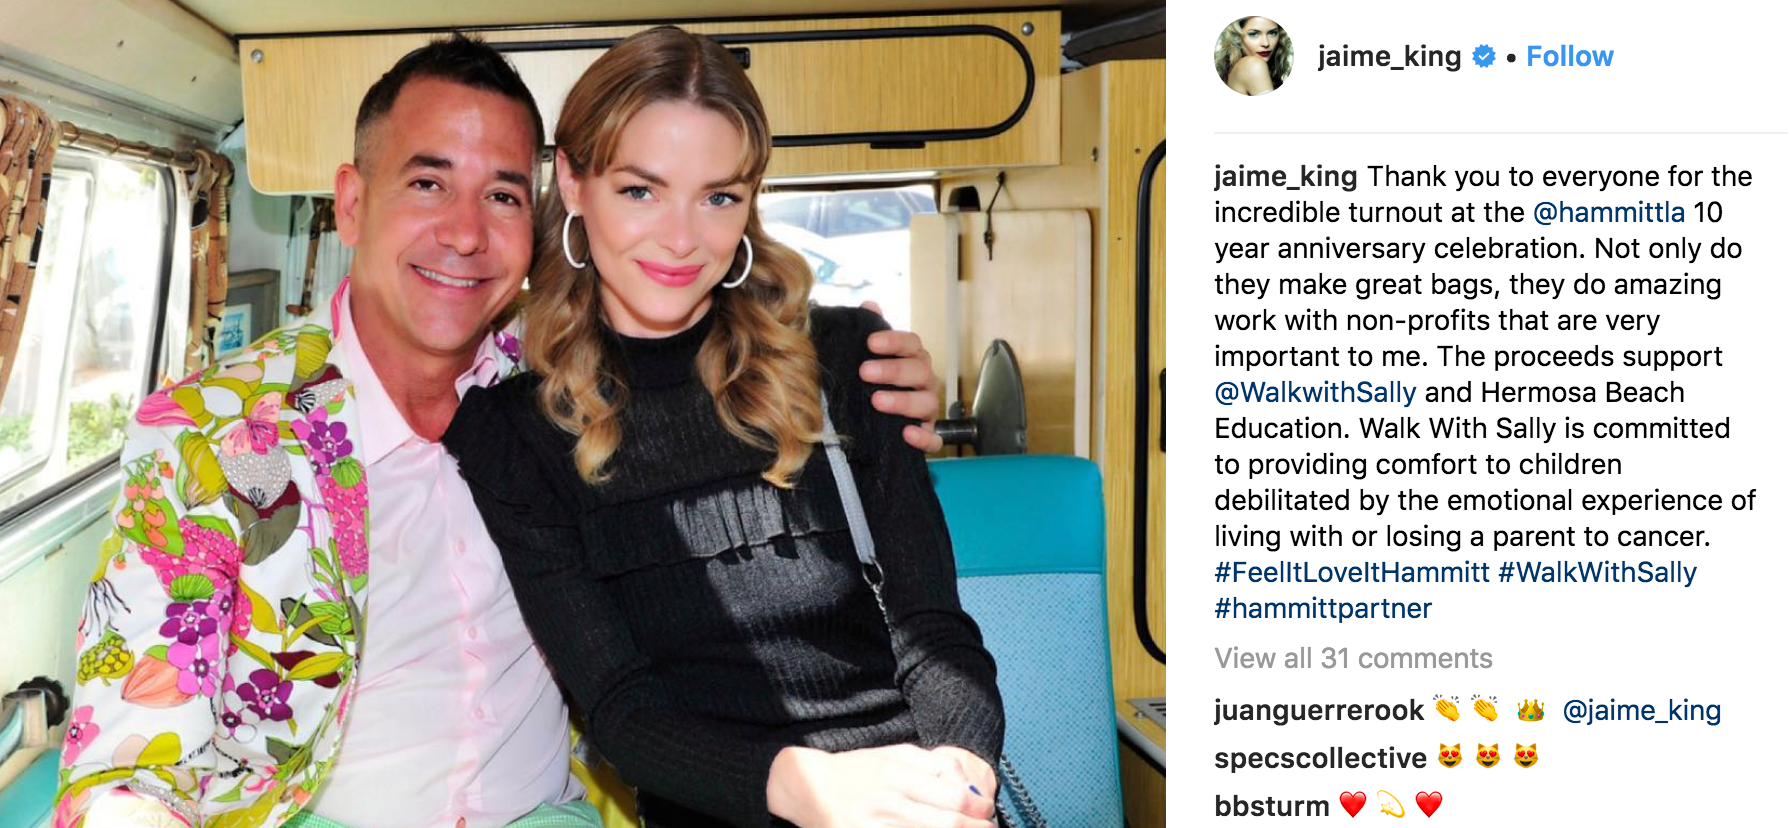
Task: Follow the jaime_king account
Action: pos(1569,57)
